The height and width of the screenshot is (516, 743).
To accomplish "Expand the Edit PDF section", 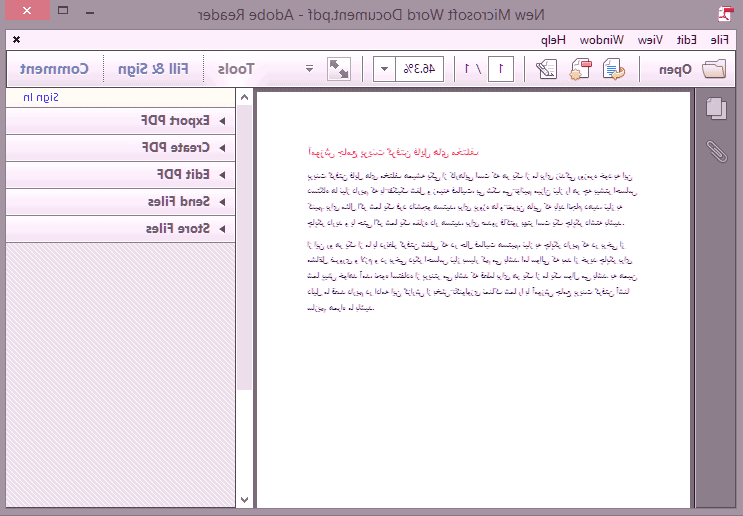I will pos(120,175).
